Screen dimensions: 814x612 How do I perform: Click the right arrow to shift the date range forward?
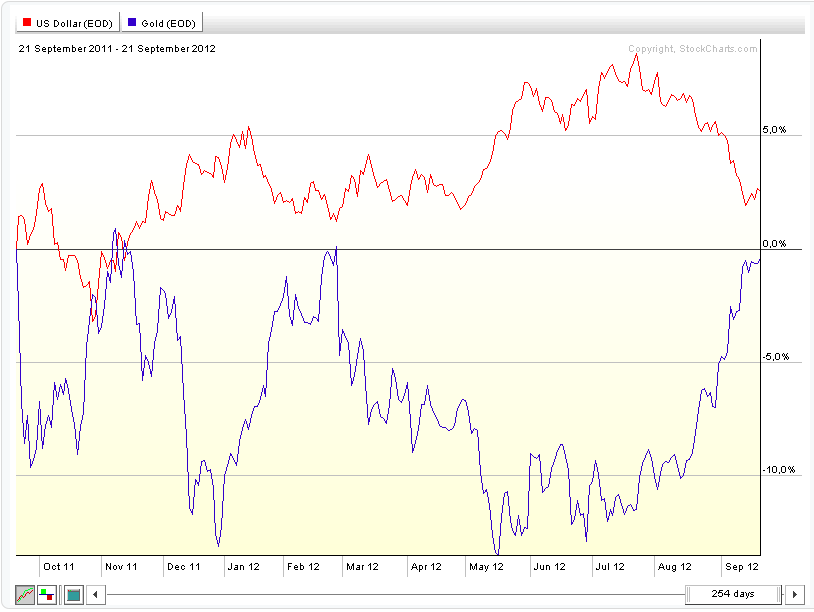coord(794,594)
